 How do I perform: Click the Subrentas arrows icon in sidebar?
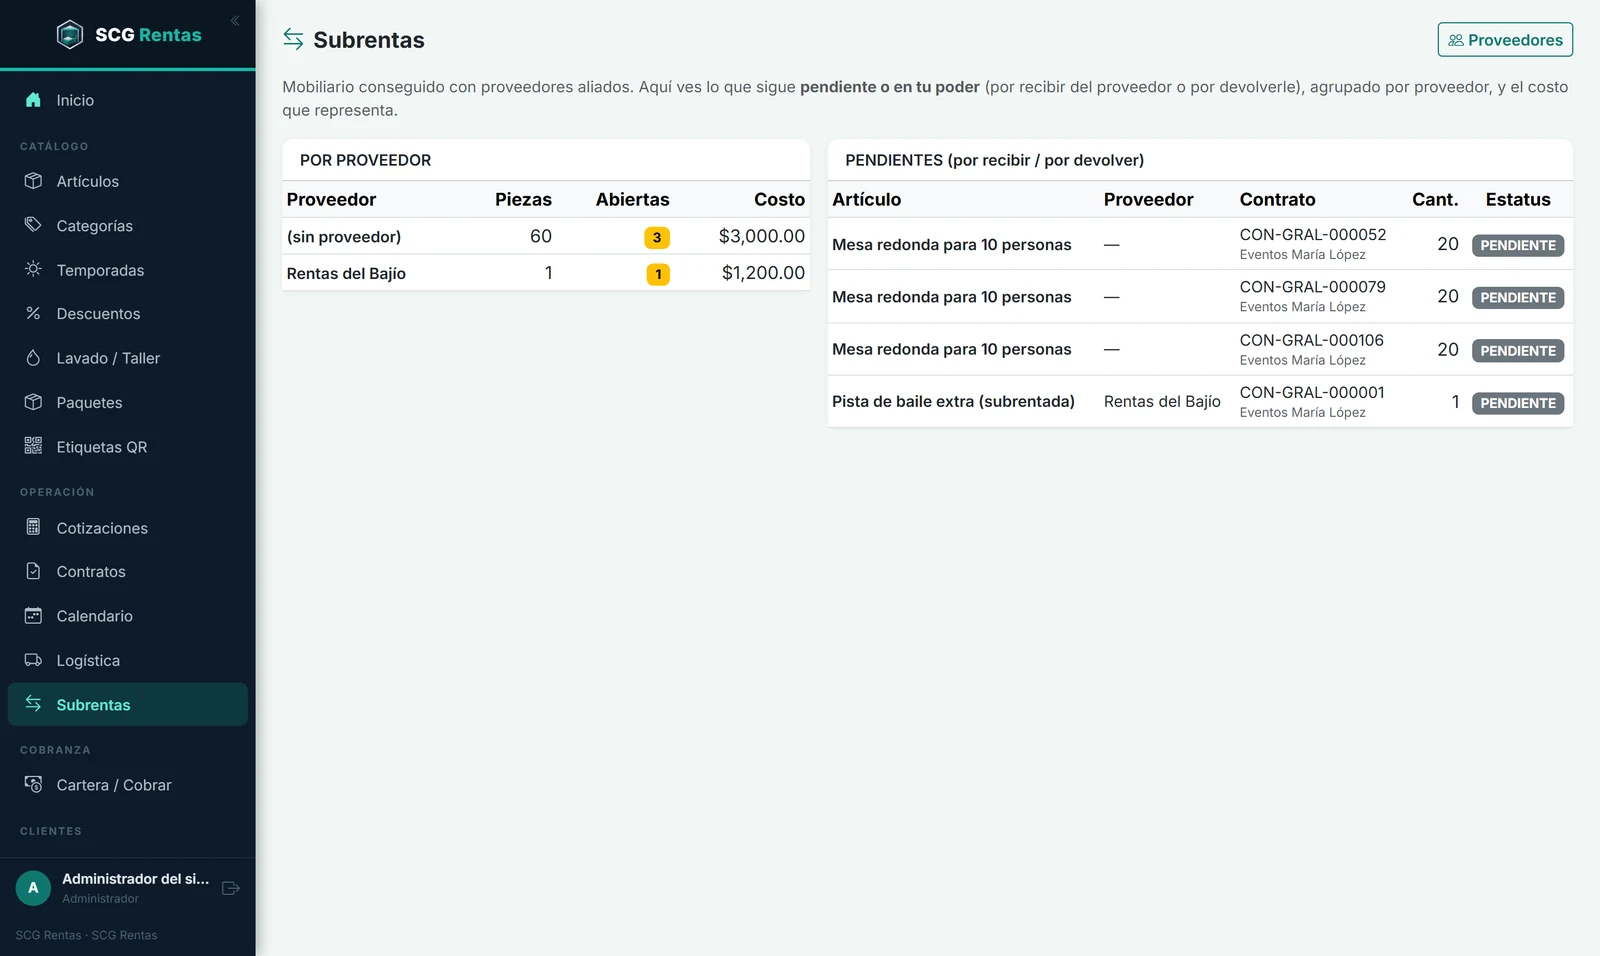33,704
